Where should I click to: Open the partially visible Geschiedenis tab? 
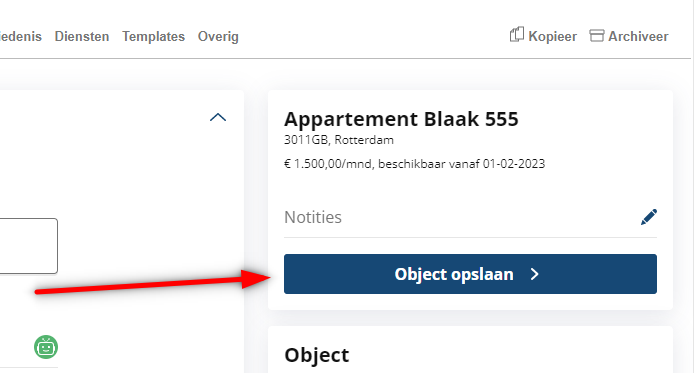(x=21, y=36)
